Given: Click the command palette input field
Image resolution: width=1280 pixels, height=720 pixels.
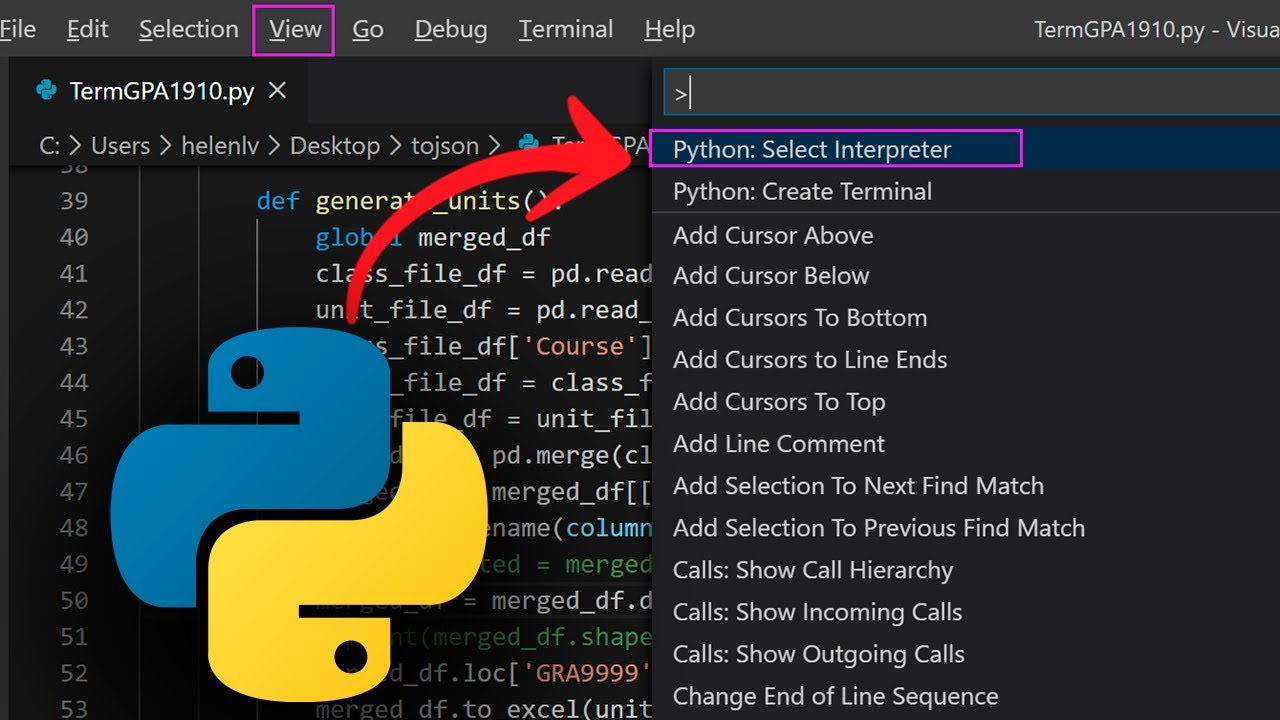Looking at the screenshot, I should [971, 94].
